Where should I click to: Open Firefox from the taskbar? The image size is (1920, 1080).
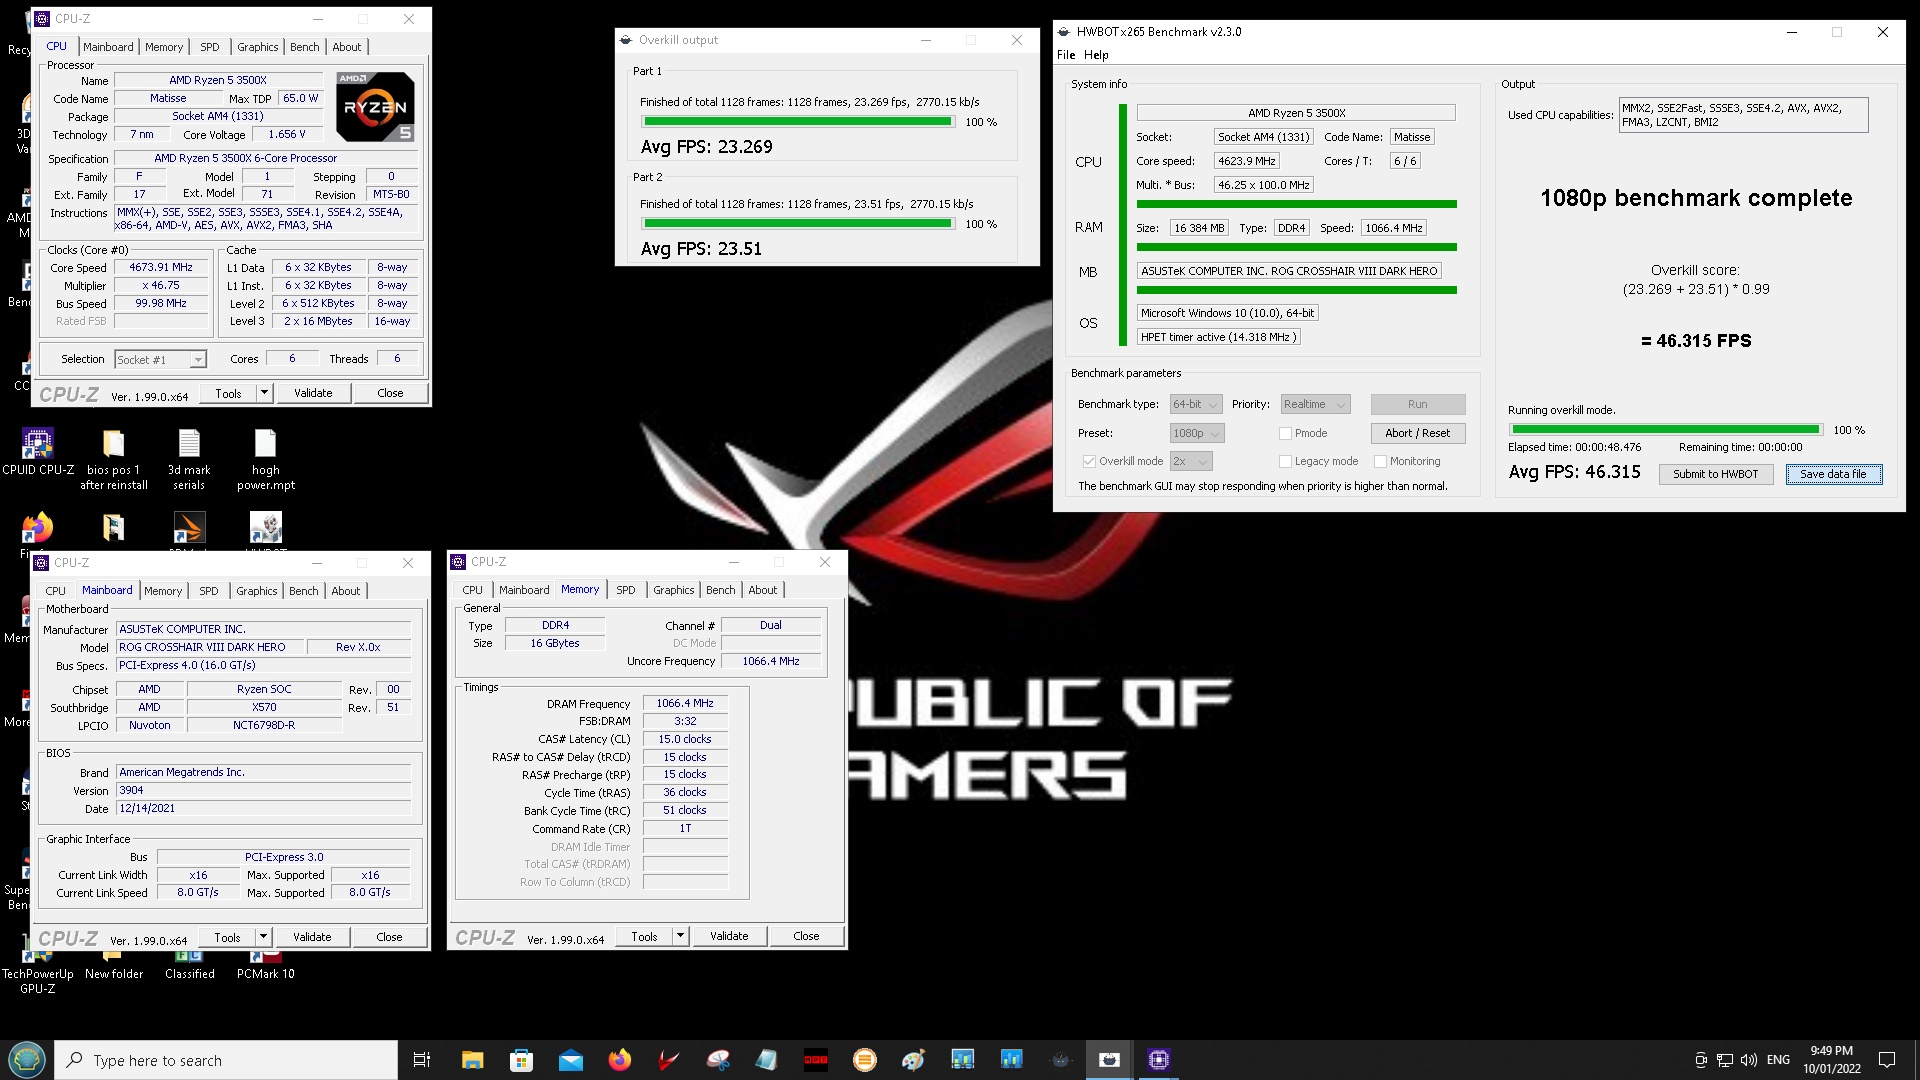[619, 1060]
